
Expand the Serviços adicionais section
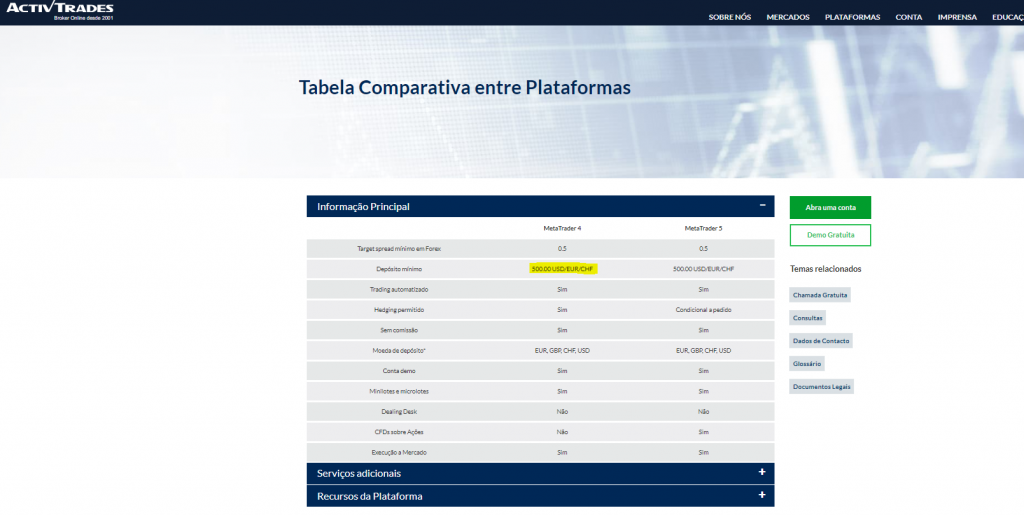(540, 473)
